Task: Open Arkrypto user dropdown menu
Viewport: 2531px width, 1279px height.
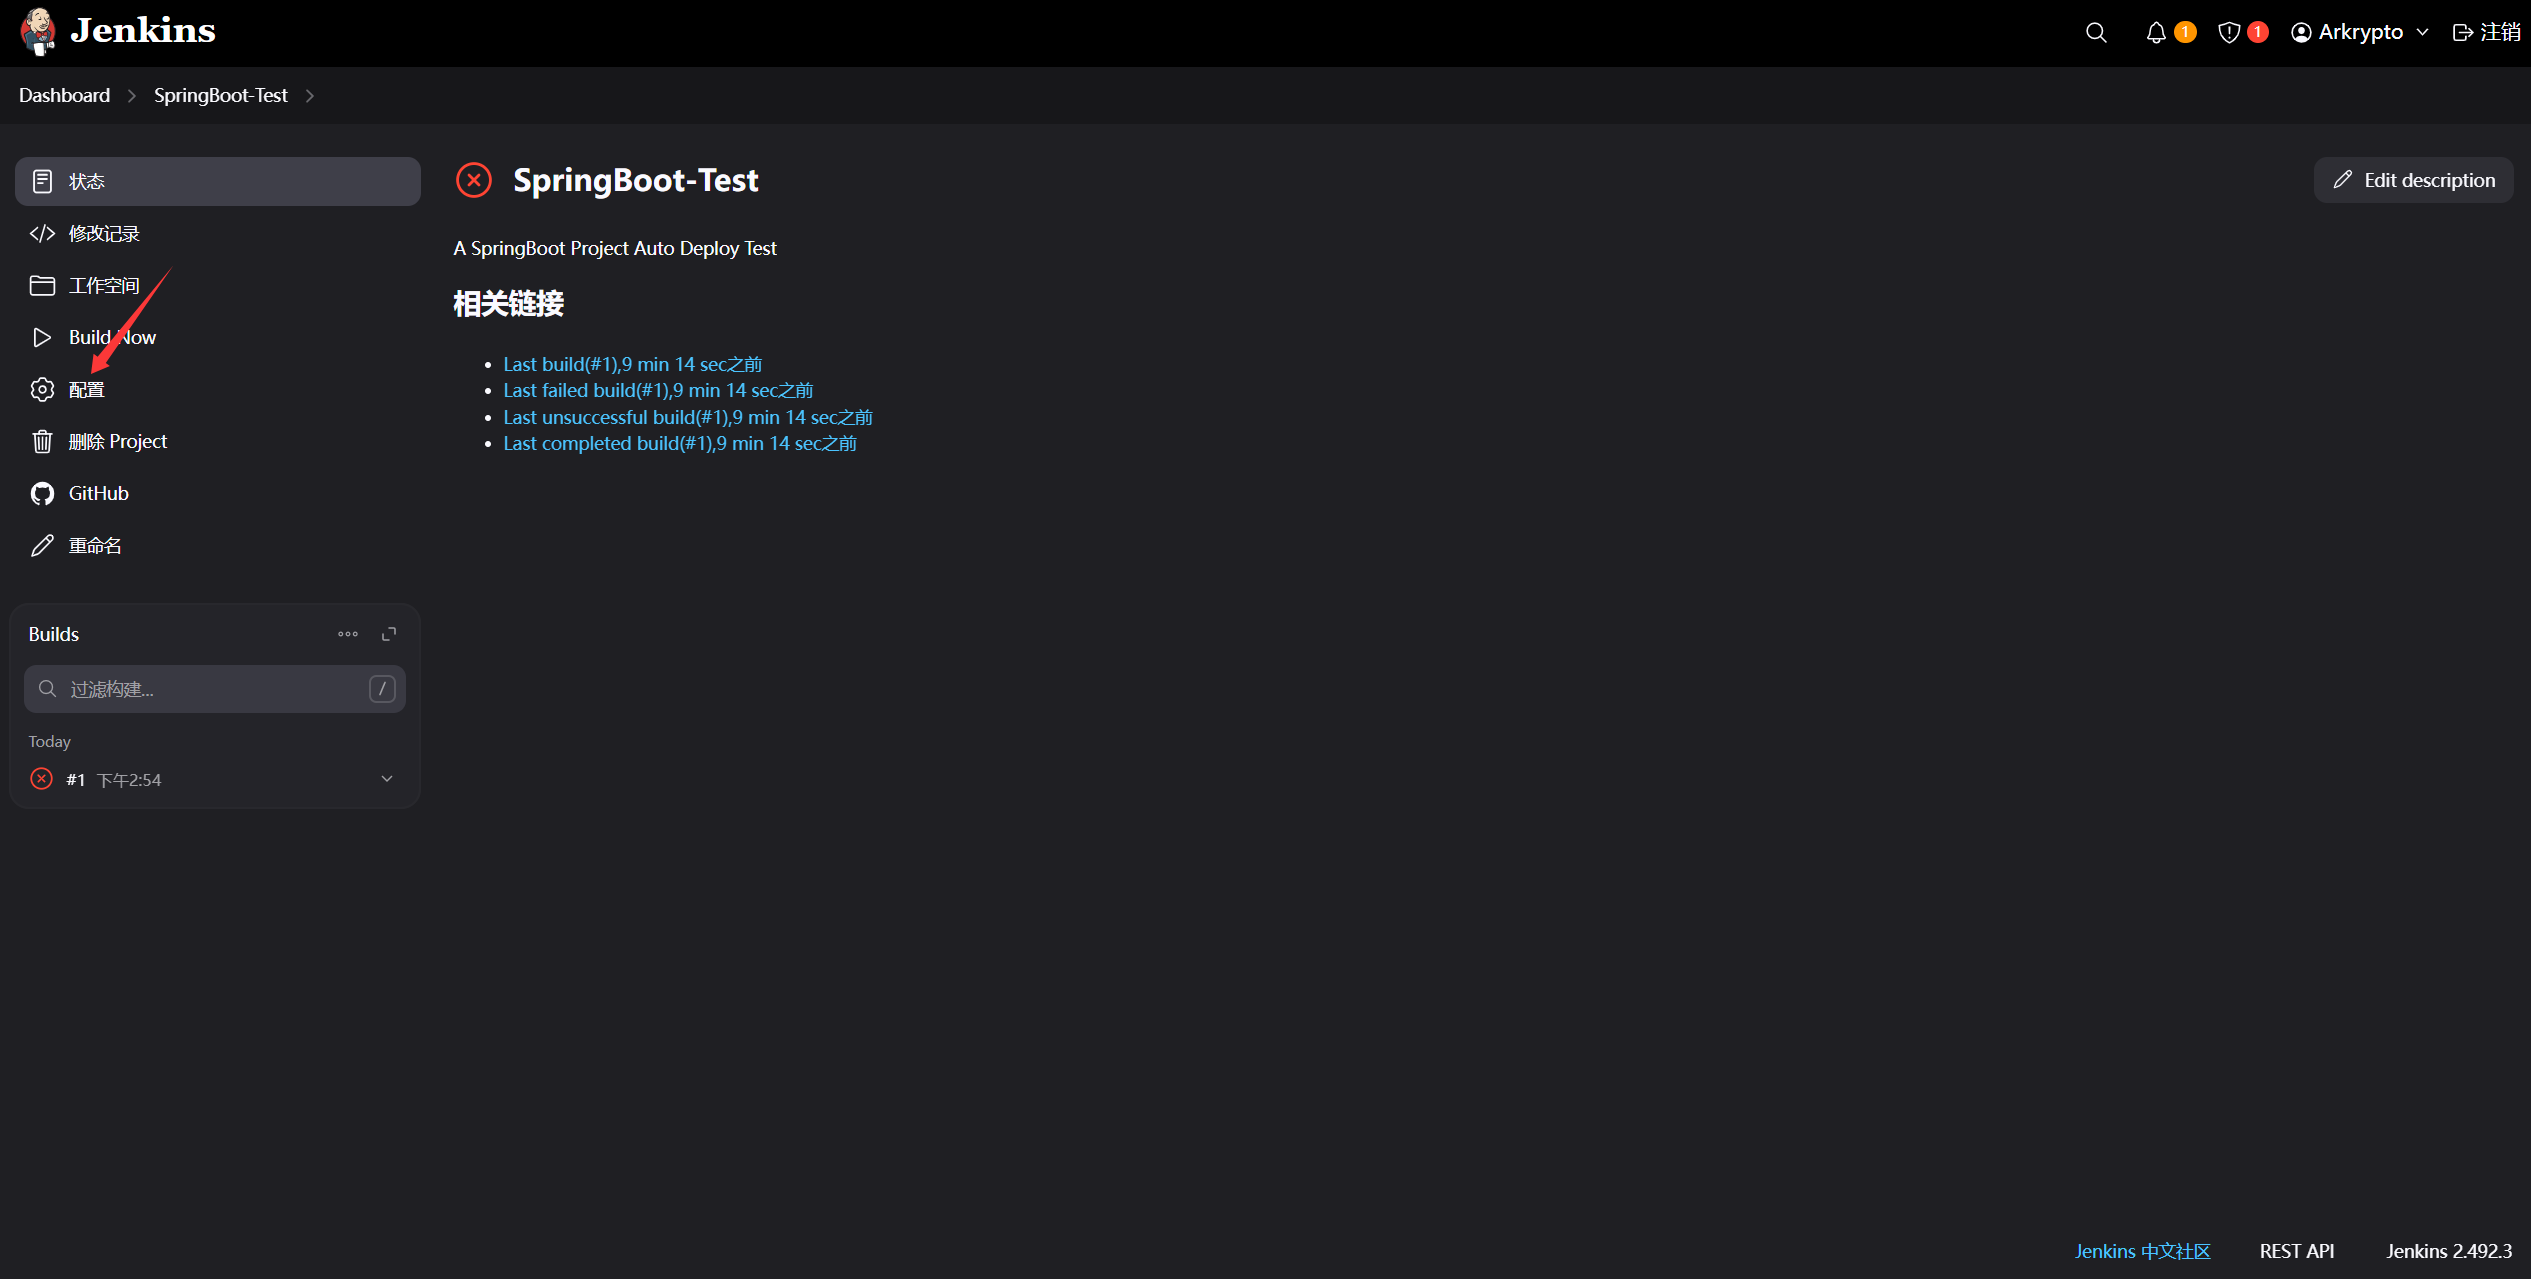Action: pos(2423,33)
